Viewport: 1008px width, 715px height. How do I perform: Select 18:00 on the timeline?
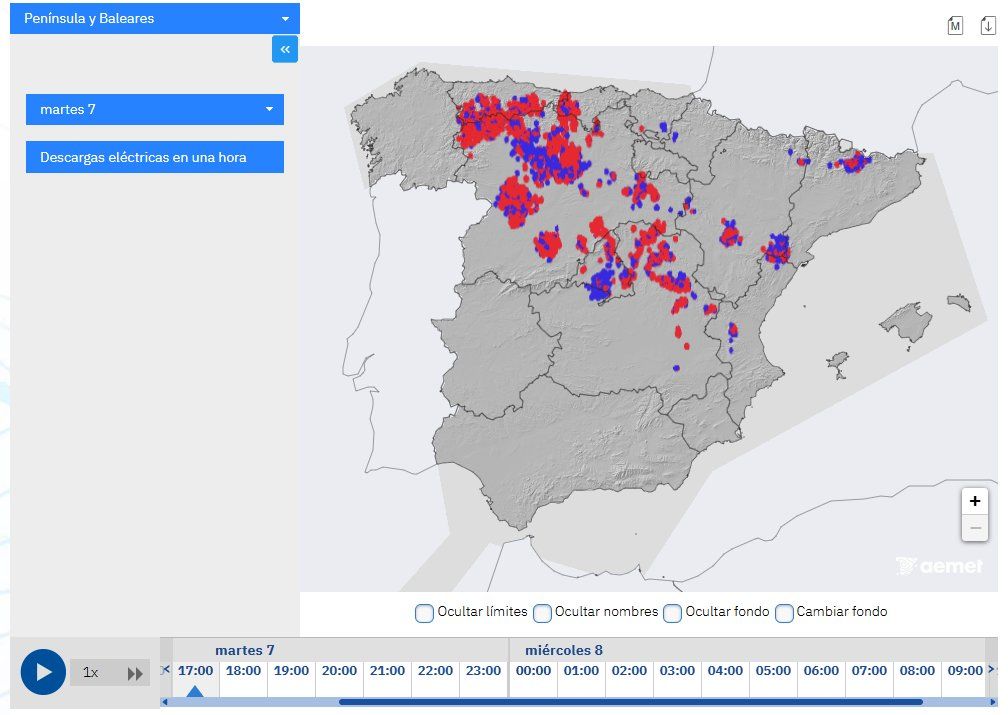coord(243,671)
